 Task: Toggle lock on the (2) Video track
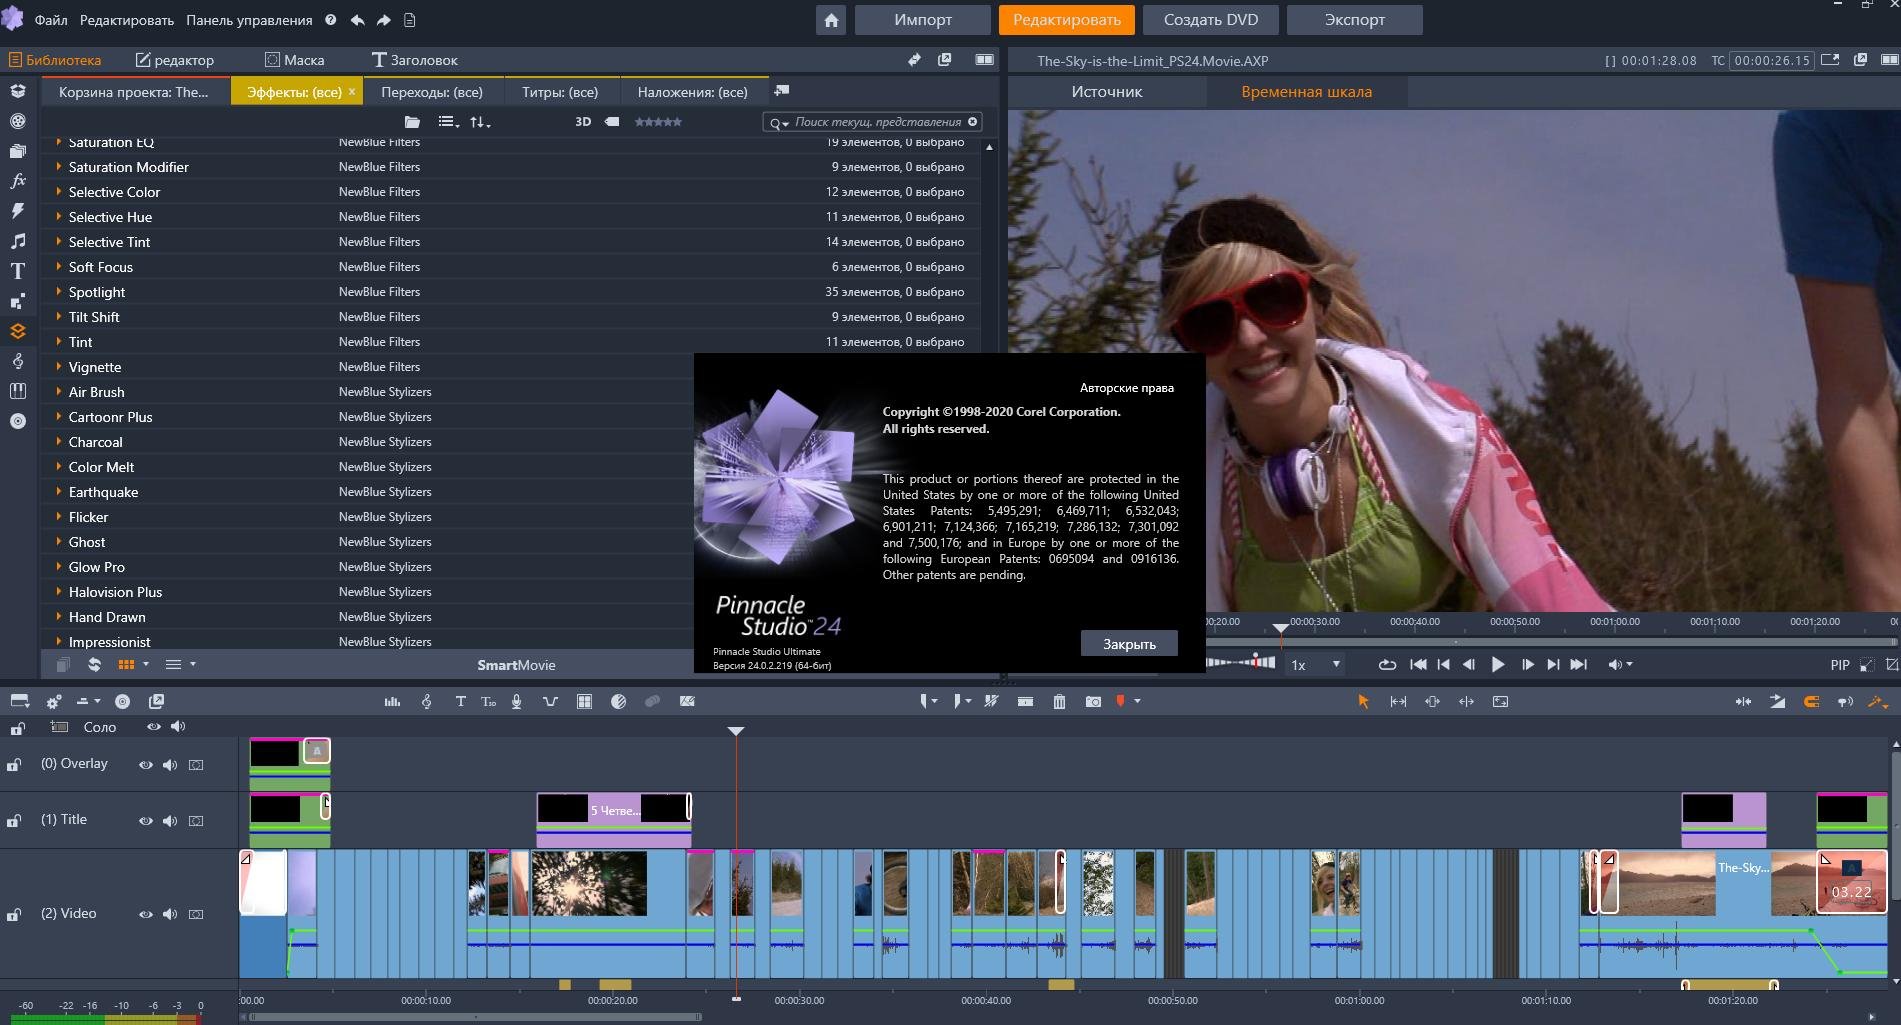point(15,915)
